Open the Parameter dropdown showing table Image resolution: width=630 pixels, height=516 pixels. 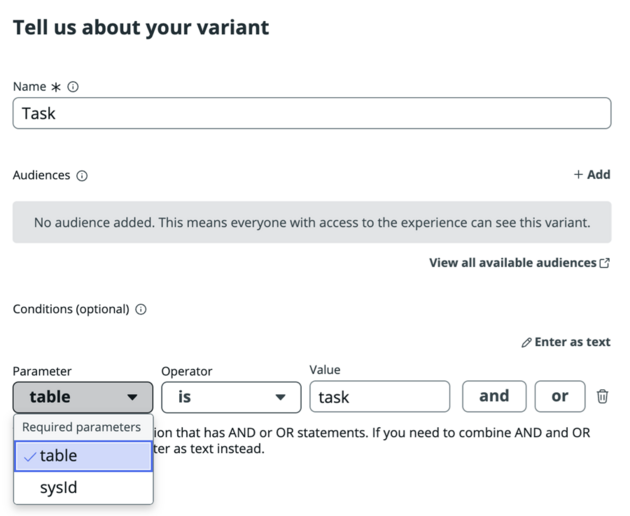point(83,397)
